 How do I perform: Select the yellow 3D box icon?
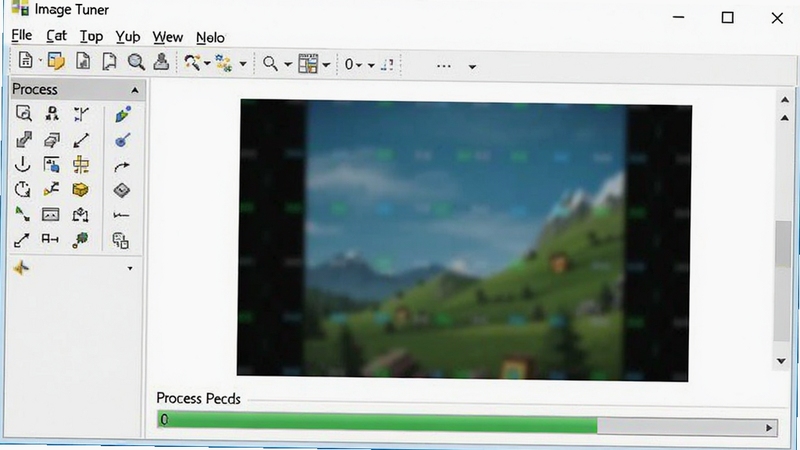click(80, 190)
